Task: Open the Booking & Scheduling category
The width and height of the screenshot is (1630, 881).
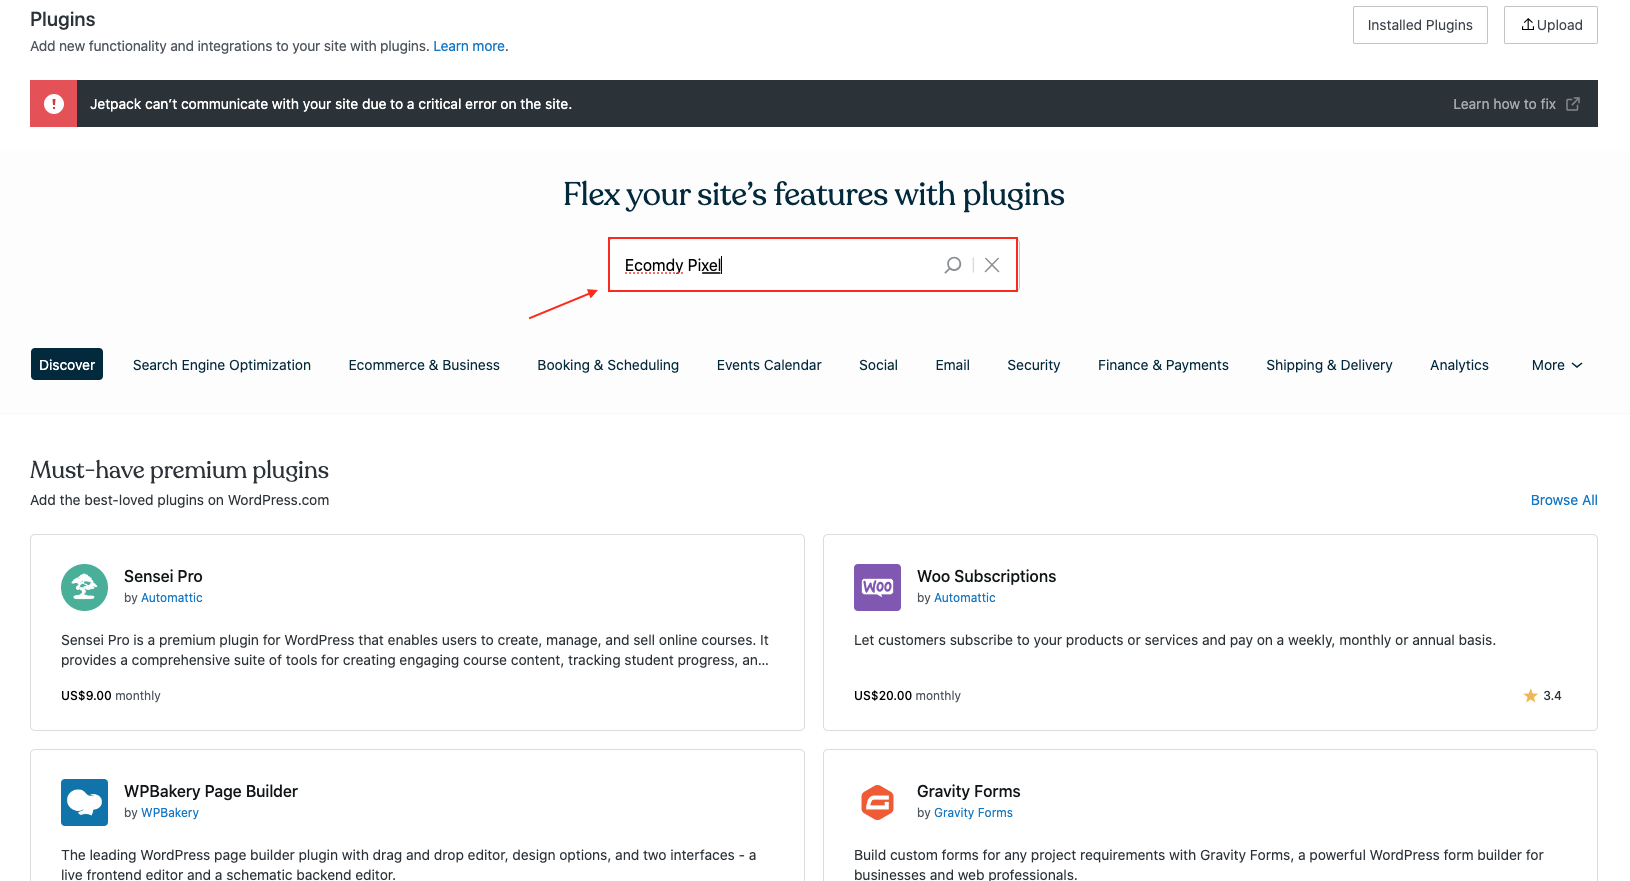Action: tap(608, 365)
